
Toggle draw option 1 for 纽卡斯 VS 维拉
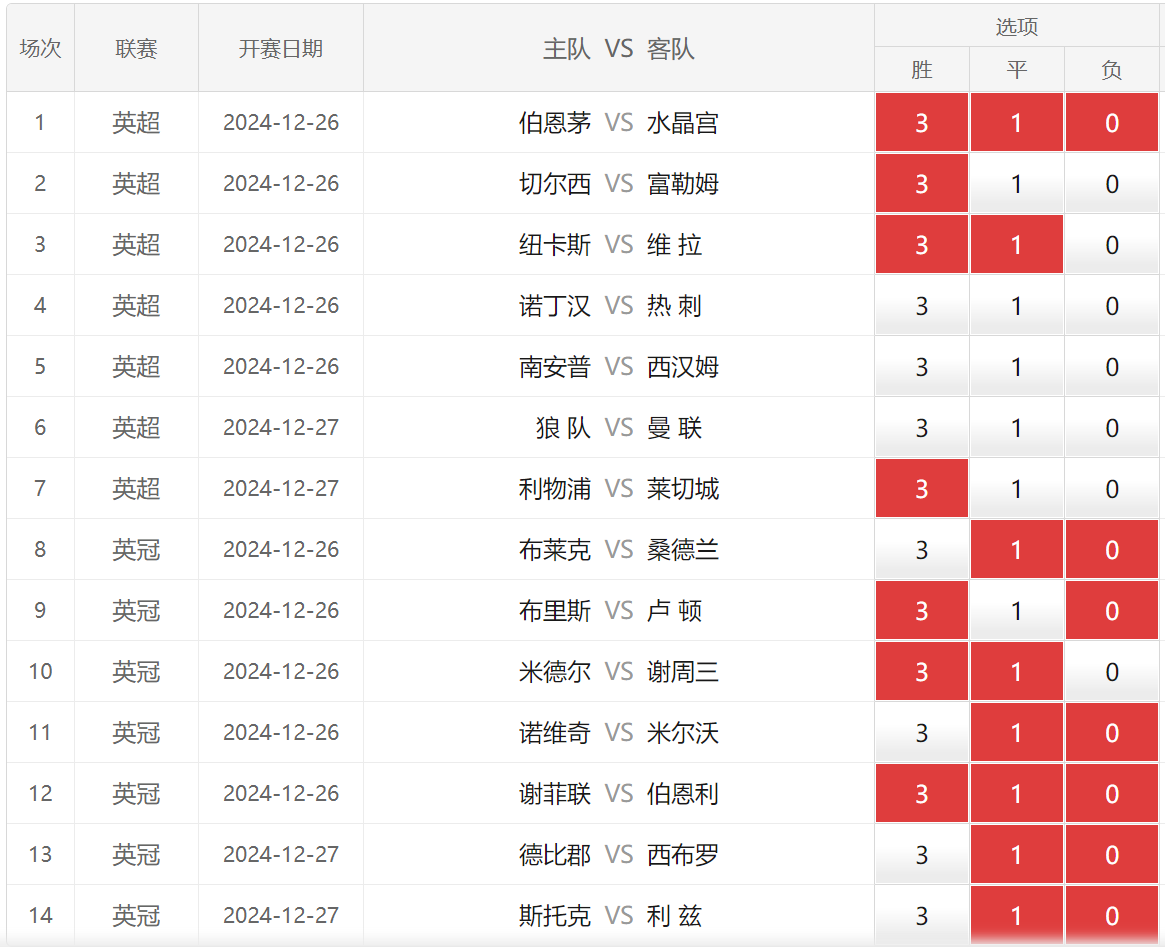(1016, 244)
